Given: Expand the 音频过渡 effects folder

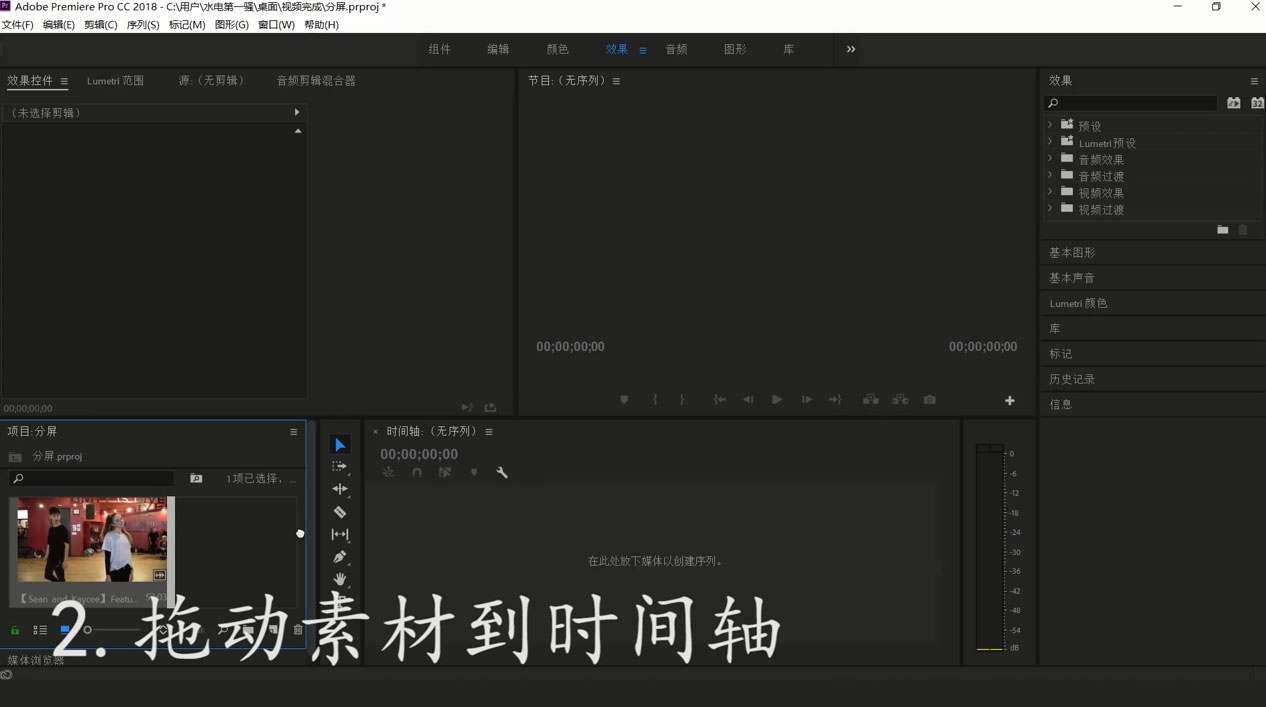Looking at the screenshot, I should 1050,176.
